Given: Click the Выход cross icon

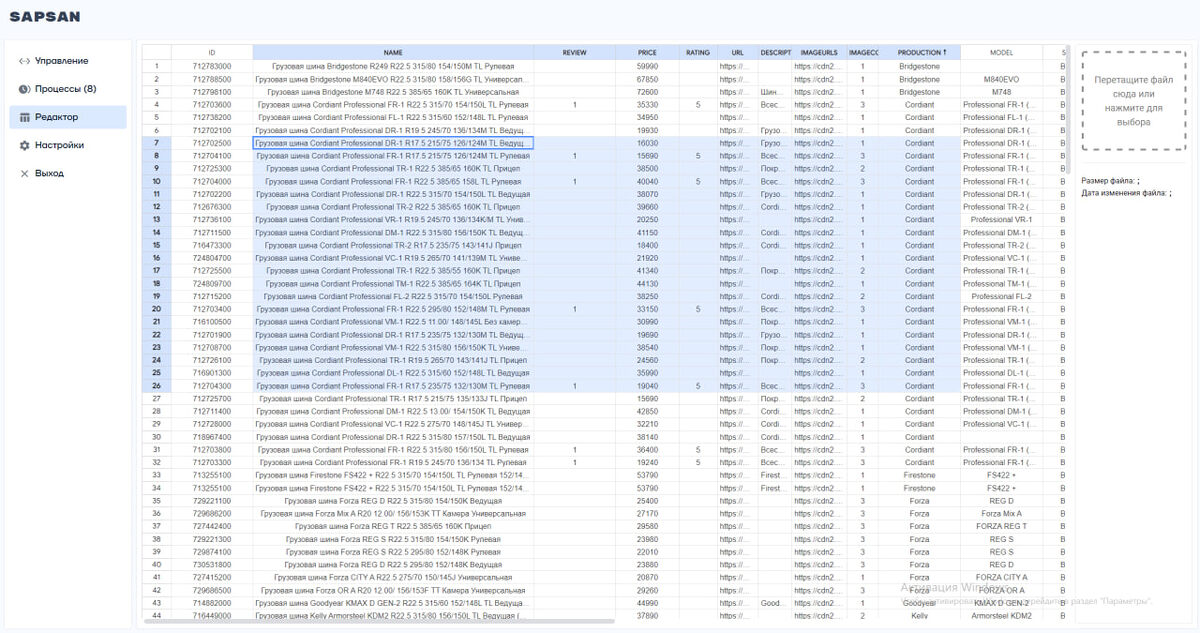Looking at the screenshot, I should coord(25,173).
